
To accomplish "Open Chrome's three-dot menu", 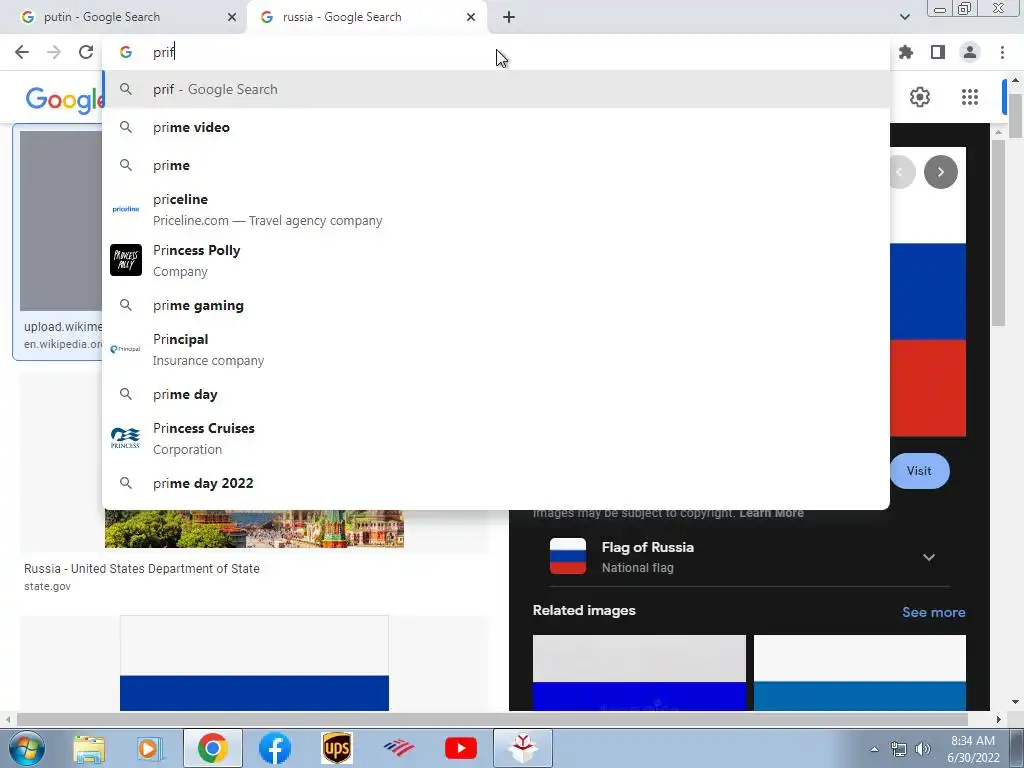I will [1002, 52].
